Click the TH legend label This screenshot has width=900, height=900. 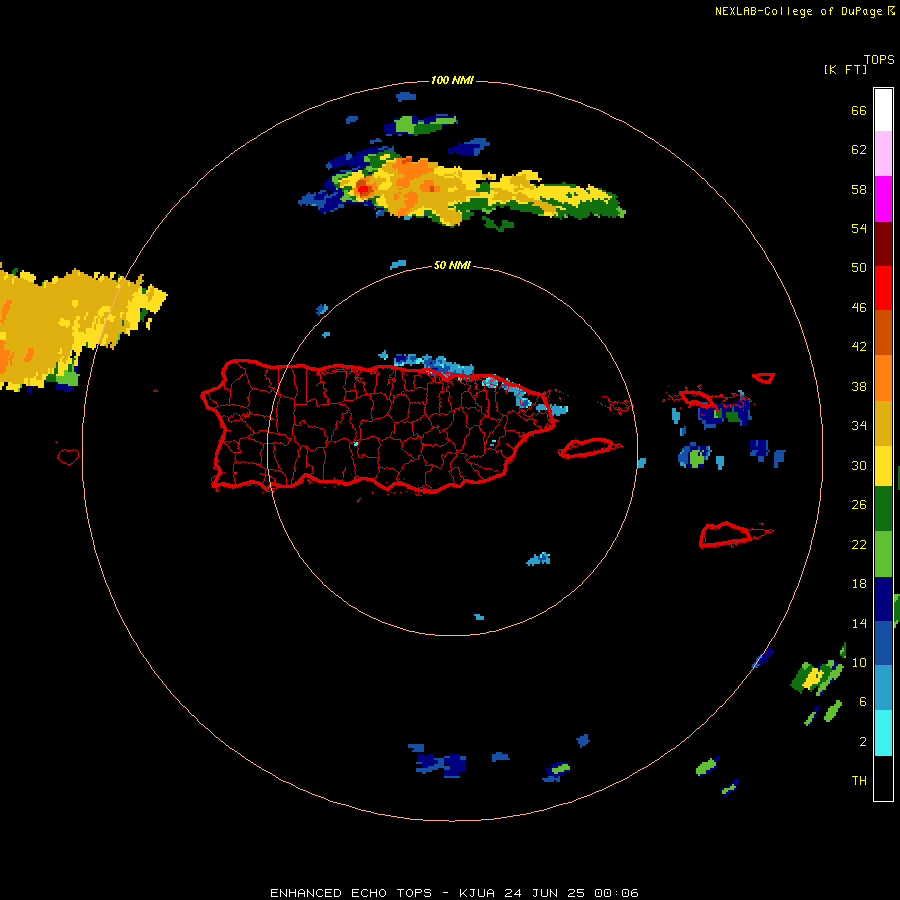pyautogui.click(x=859, y=781)
